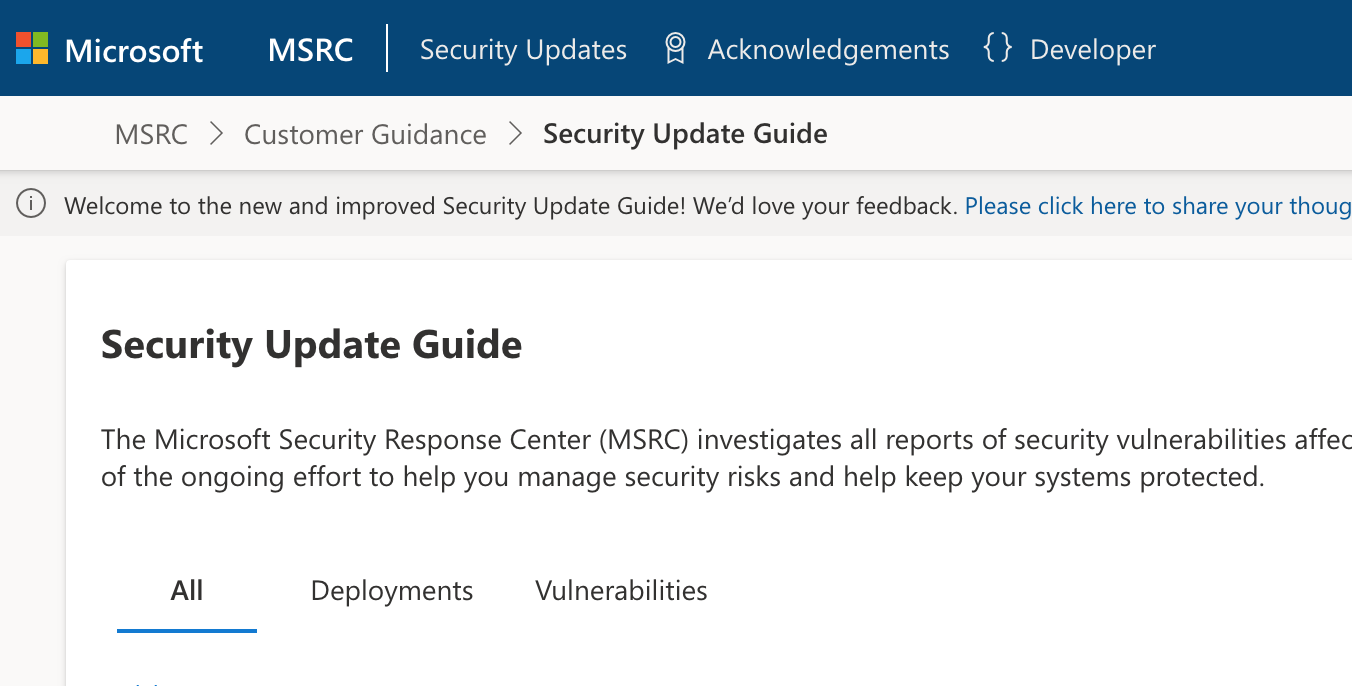
Task: Open the Developer text link
Action: 1092,50
